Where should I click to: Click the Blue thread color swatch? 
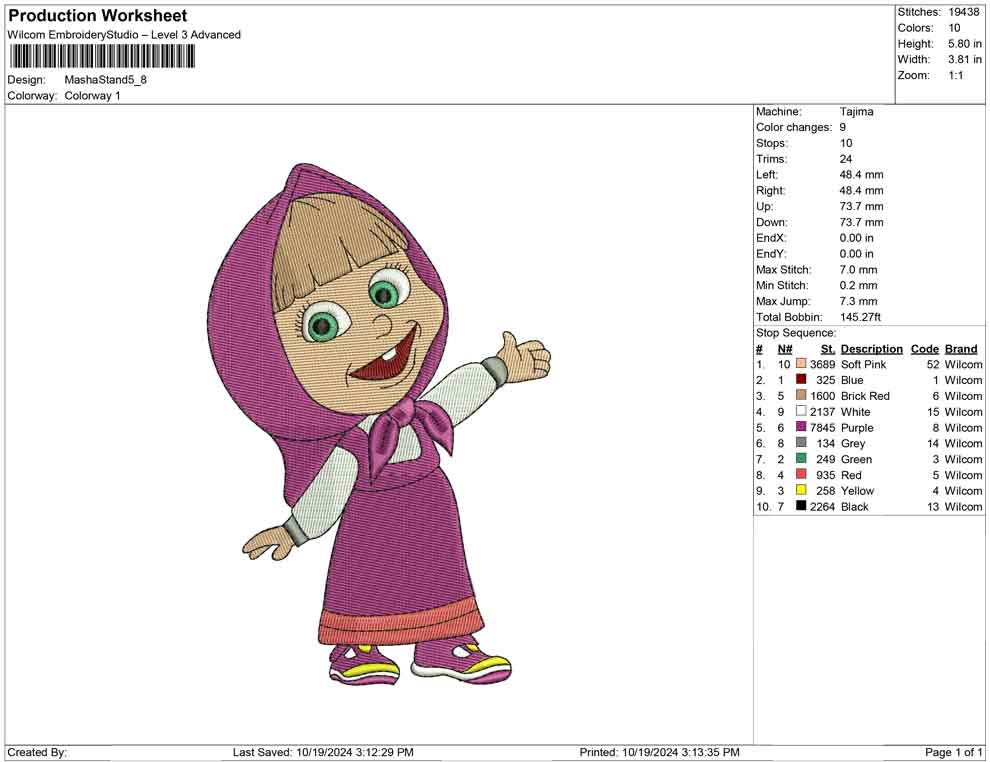(801, 380)
